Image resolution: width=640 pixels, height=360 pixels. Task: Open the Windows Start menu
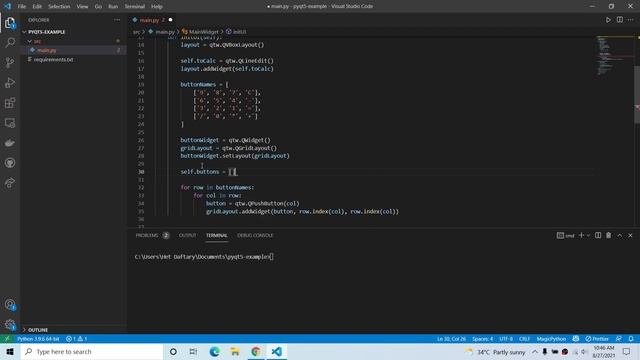coord(10,351)
